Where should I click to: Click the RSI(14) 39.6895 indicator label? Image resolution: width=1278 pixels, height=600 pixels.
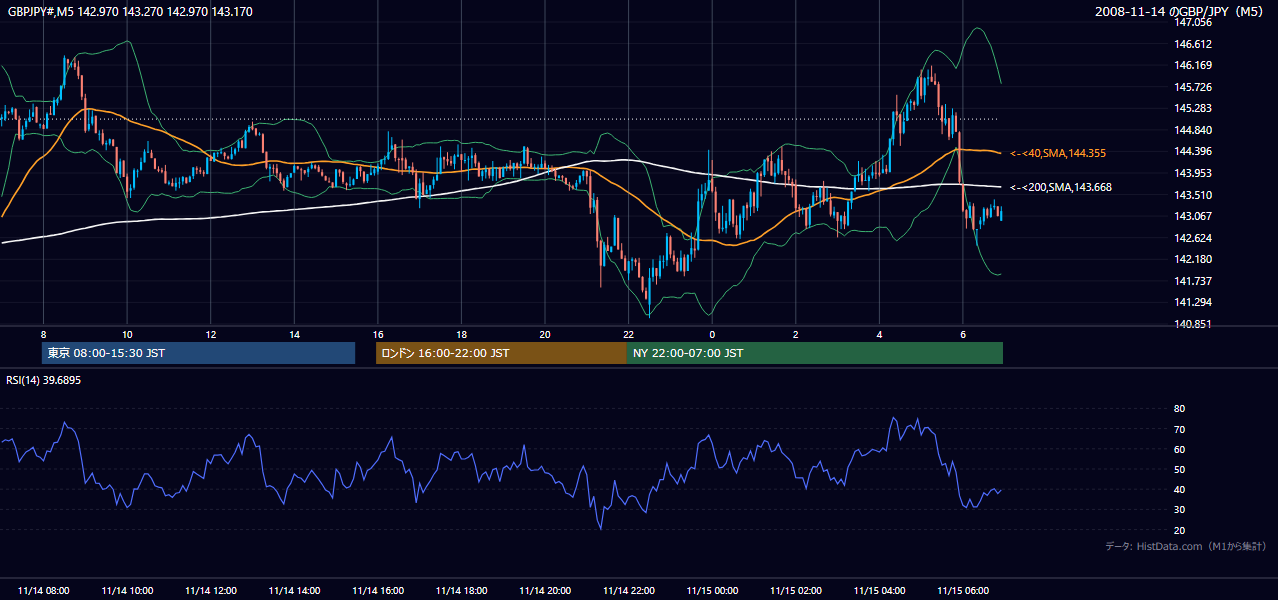[x=44, y=380]
